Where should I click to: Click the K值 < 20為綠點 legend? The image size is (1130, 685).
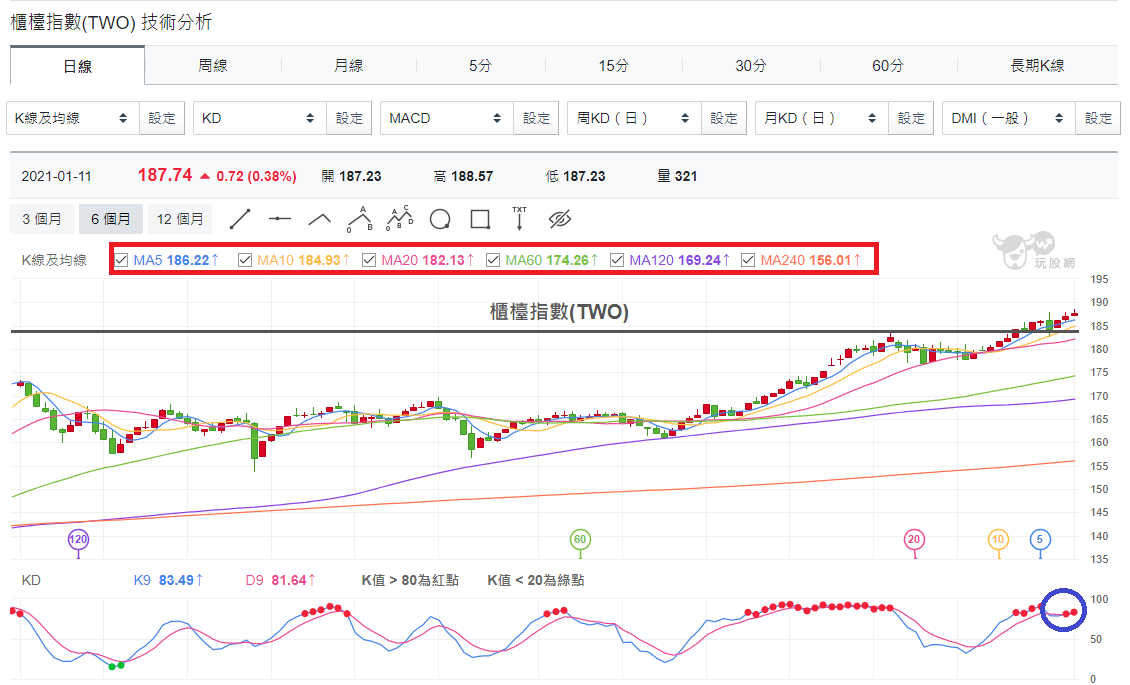point(536,580)
